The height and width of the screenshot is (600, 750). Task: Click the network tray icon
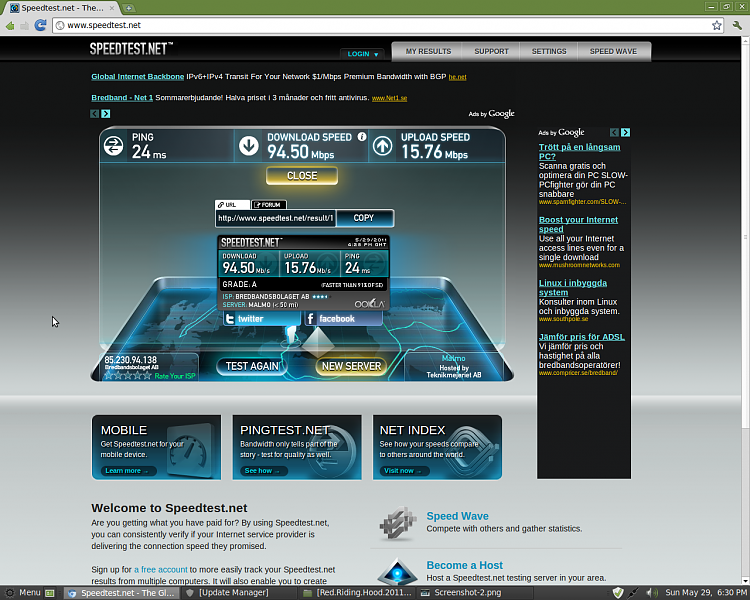[634, 593]
